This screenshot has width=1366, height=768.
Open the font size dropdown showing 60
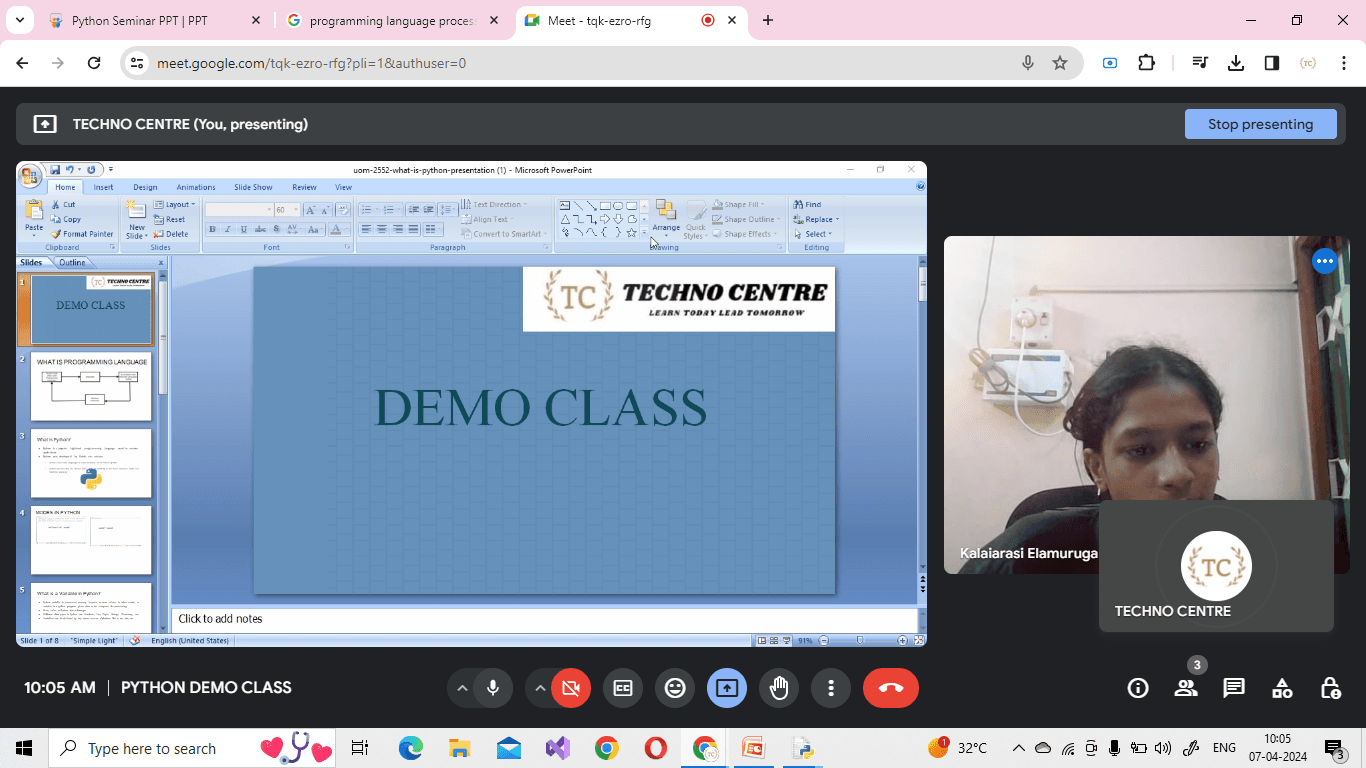click(x=287, y=210)
